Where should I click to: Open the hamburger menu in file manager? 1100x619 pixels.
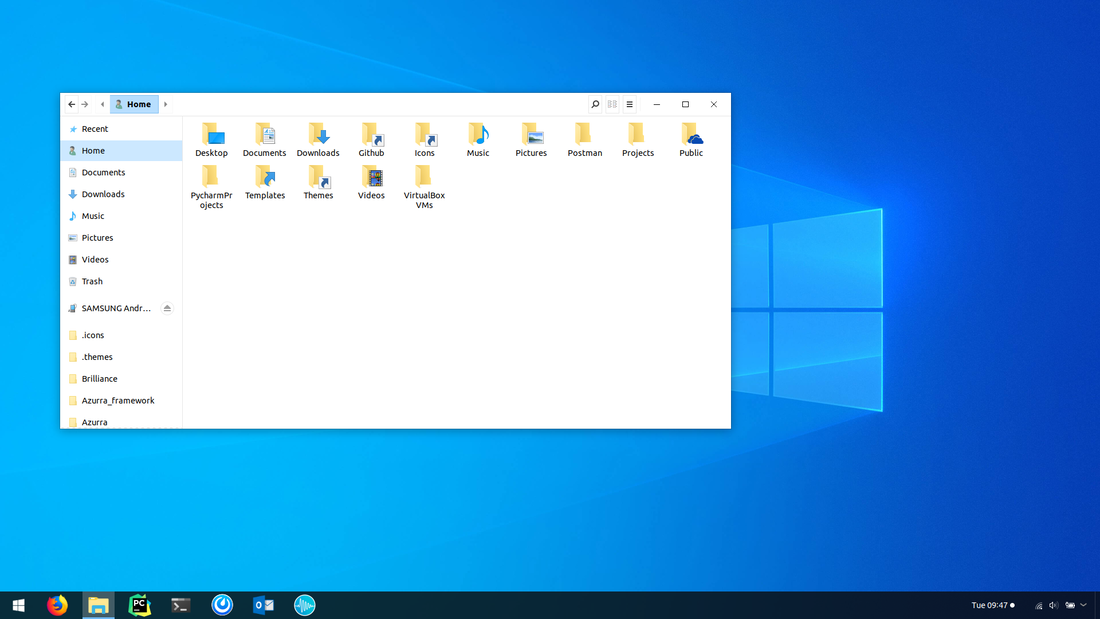[x=629, y=104]
